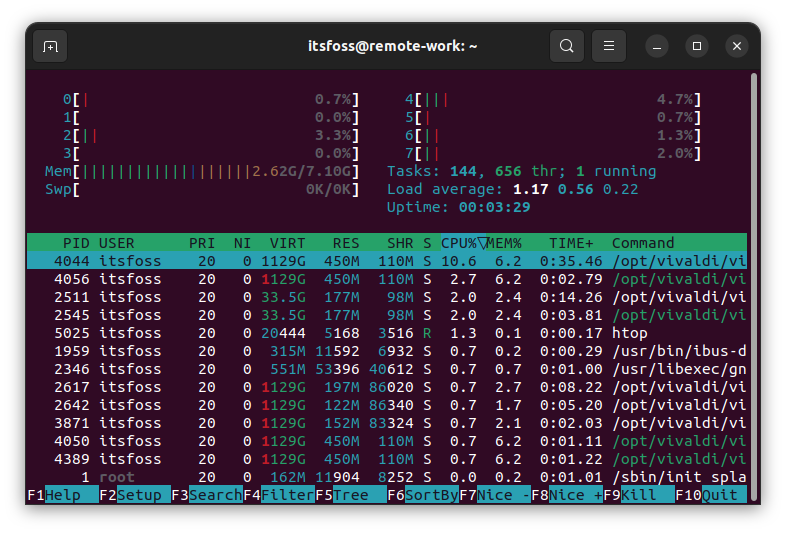The width and height of the screenshot is (786, 533).
Task: Activate F4 Filter option
Action: (x=286, y=495)
